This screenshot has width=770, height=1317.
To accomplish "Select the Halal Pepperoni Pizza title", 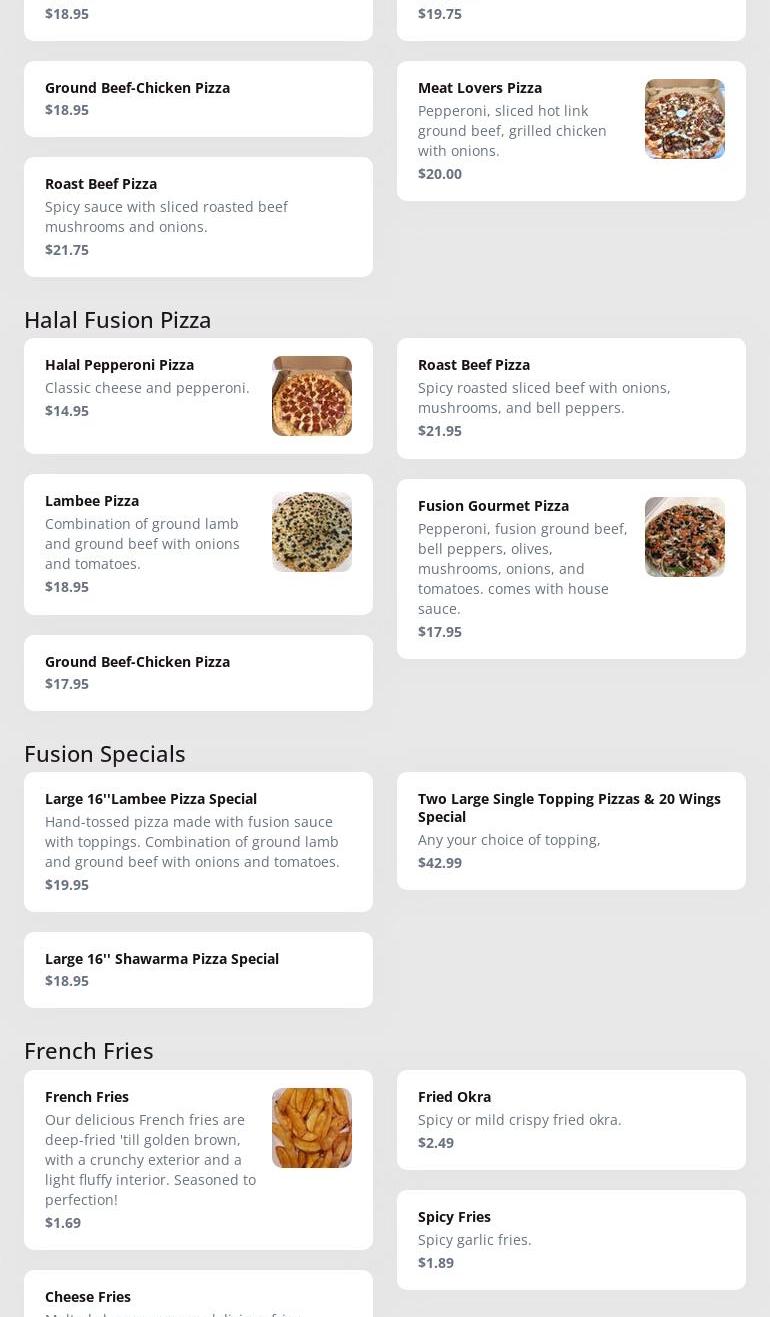I will pos(119,365).
